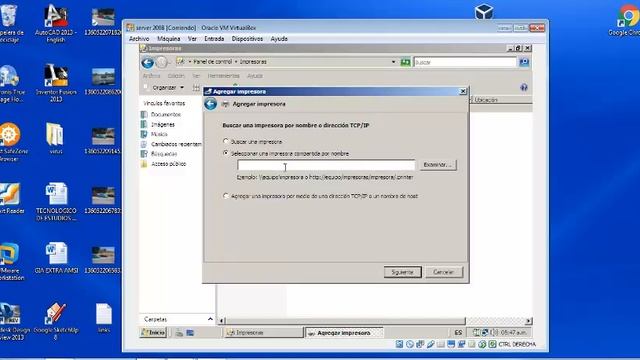This screenshot has width=640, height=360.
Task: Click the search icon next to Buscar box
Action: (x=524, y=62)
